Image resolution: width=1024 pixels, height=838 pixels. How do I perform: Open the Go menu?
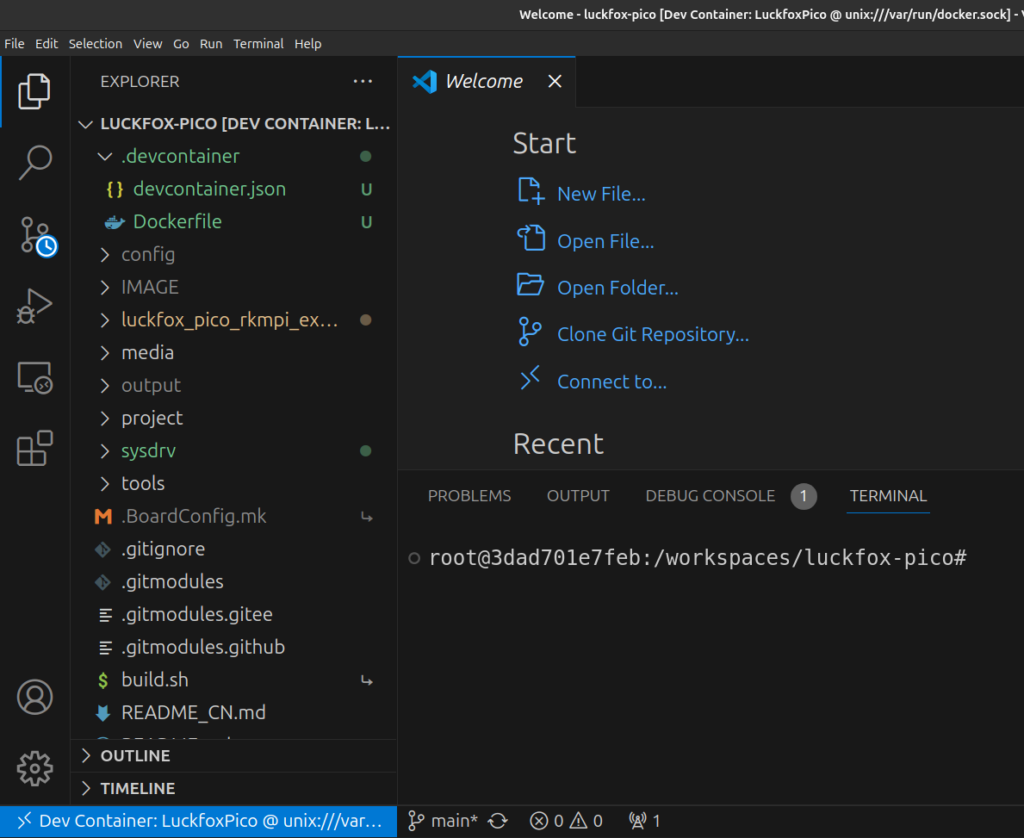point(181,44)
